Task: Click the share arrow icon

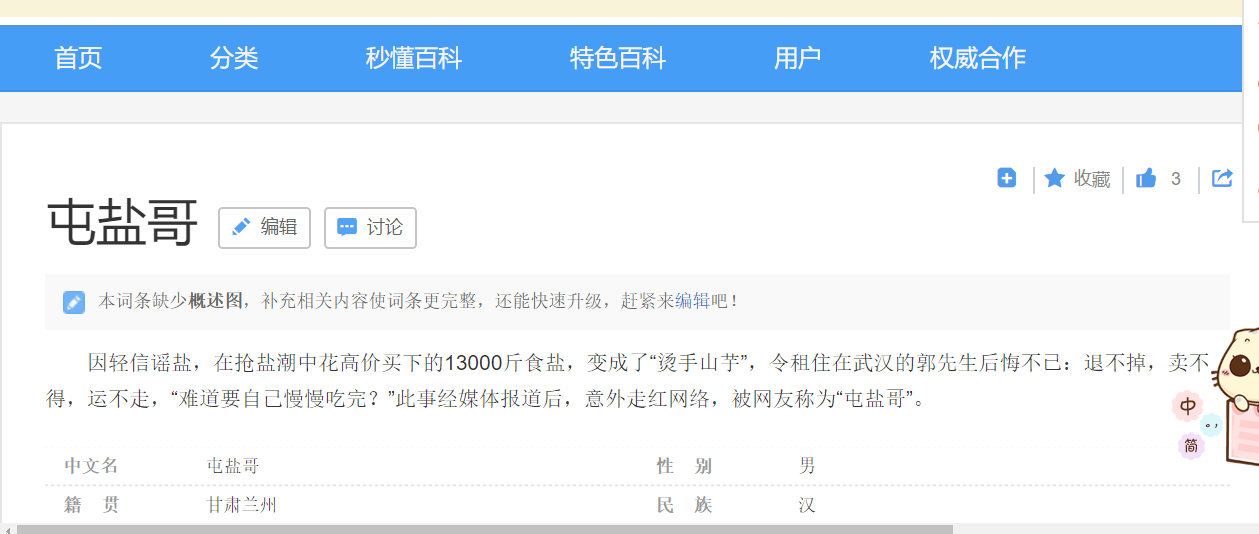Action: (1222, 178)
